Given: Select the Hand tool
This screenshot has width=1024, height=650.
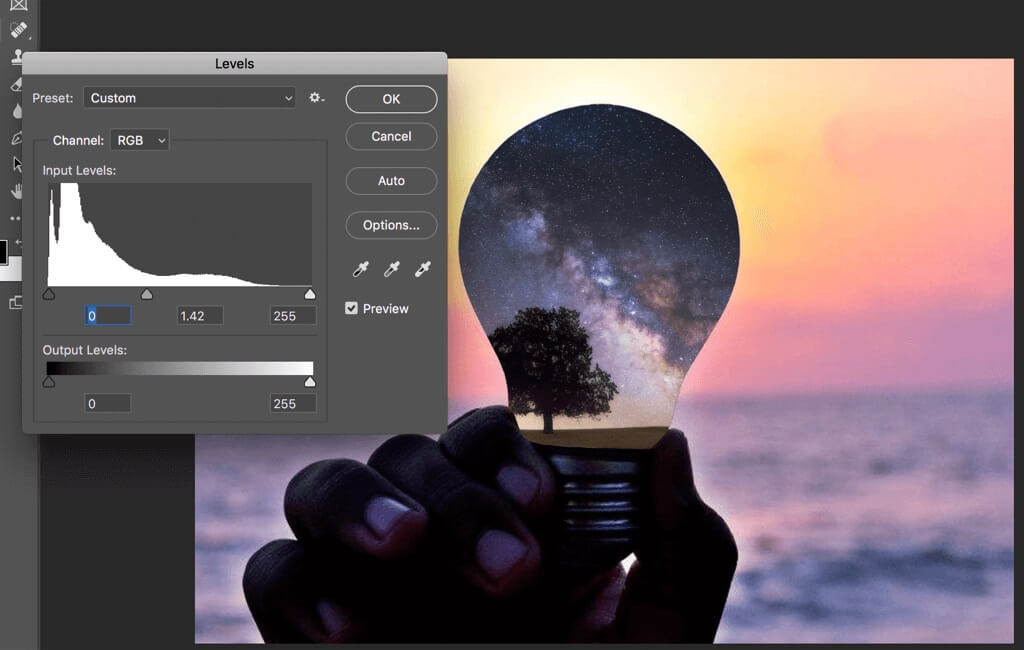Looking at the screenshot, I should click(x=15, y=191).
